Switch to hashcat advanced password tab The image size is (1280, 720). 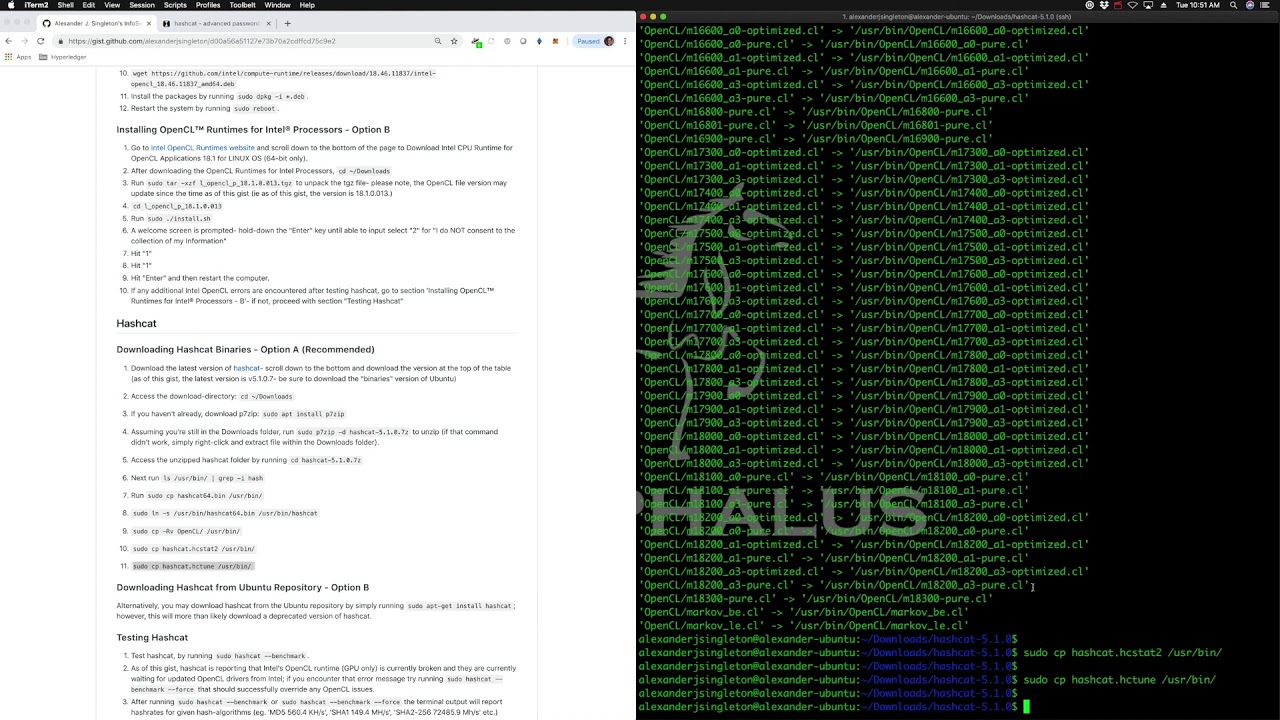(215, 23)
